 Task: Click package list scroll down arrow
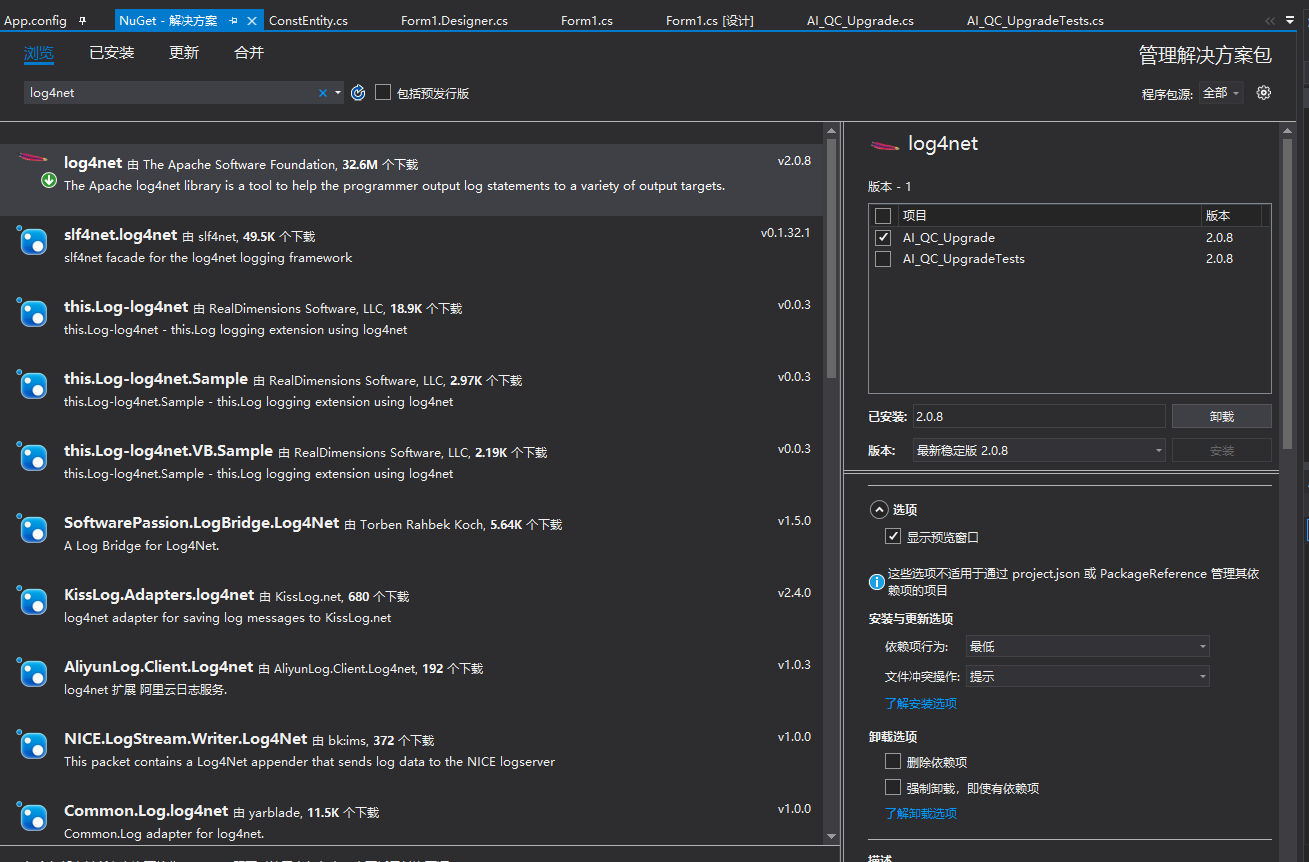[831, 836]
